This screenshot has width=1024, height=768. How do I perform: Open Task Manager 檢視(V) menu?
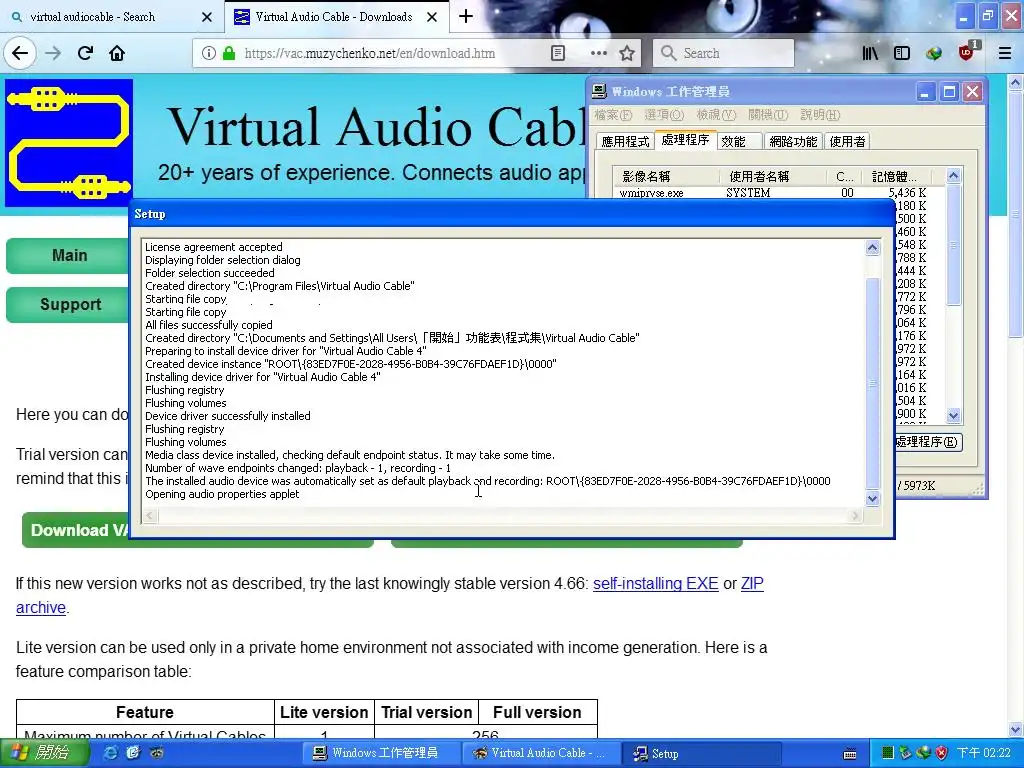(716, 115)
